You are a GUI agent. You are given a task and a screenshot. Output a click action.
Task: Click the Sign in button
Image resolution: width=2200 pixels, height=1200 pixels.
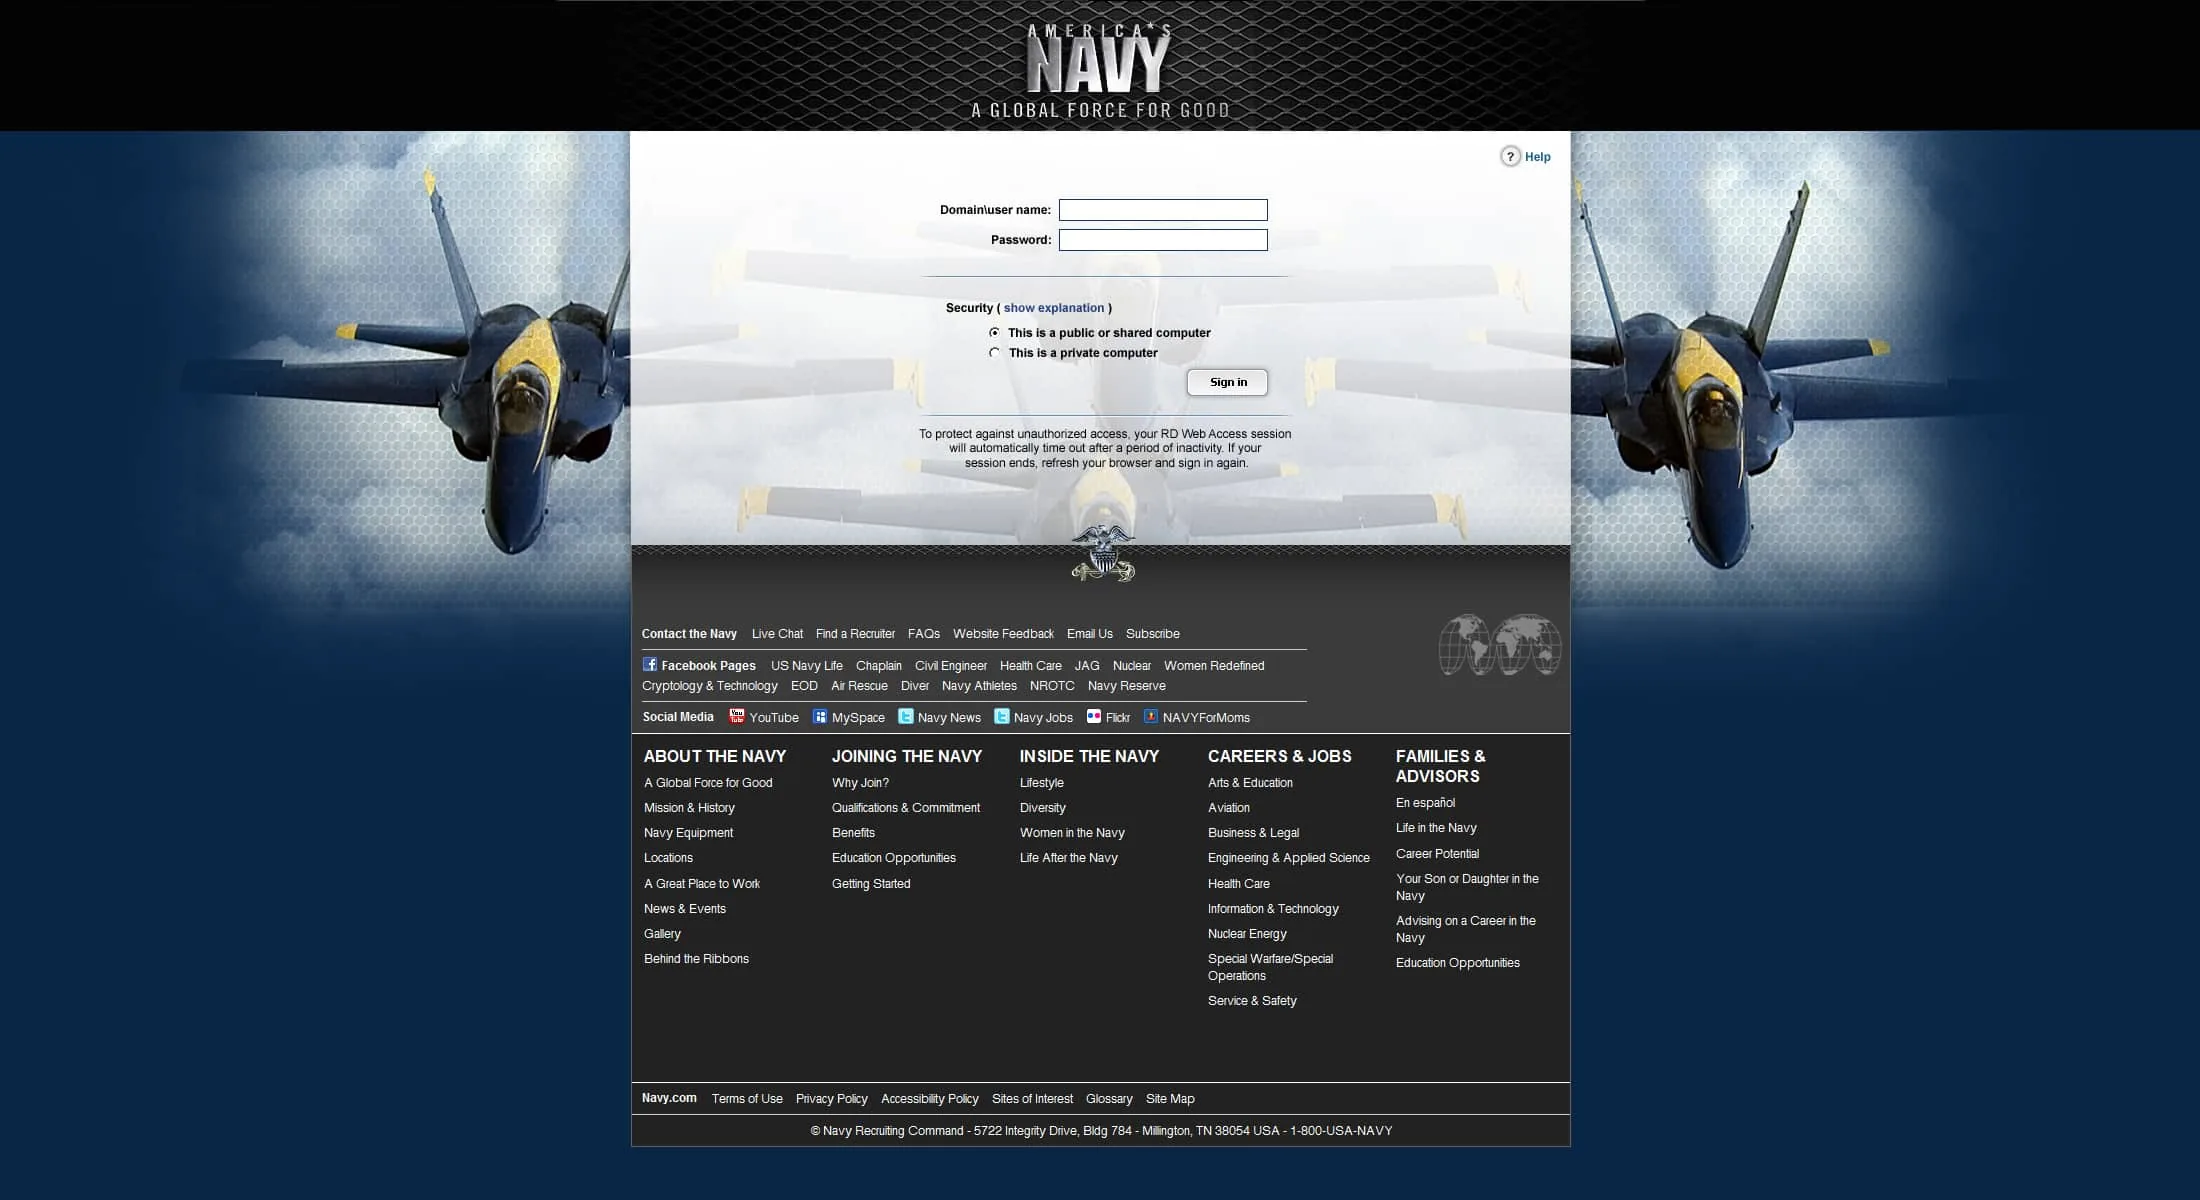pos(1227,382)
